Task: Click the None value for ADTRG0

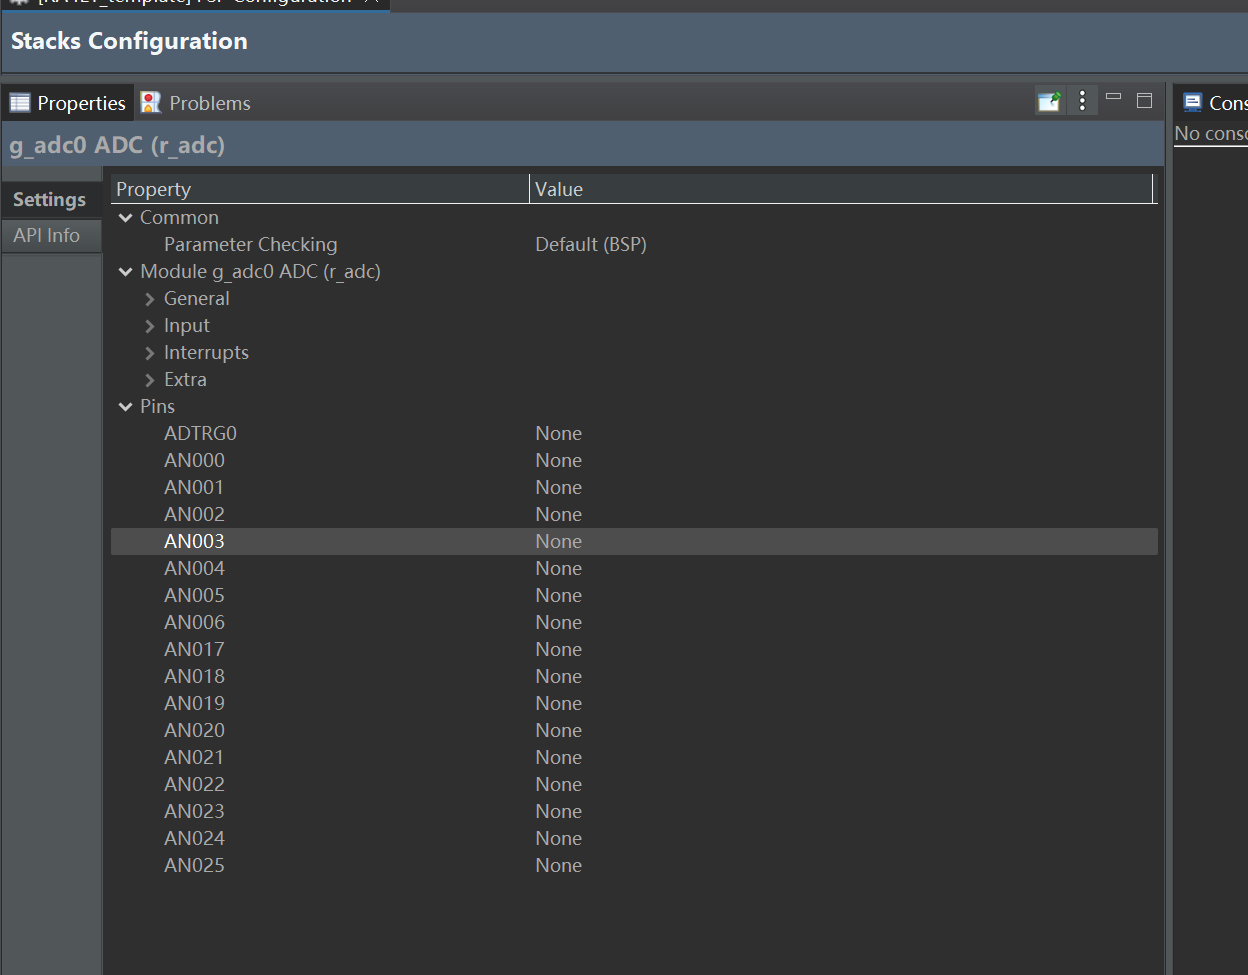Action: (558, 434)
